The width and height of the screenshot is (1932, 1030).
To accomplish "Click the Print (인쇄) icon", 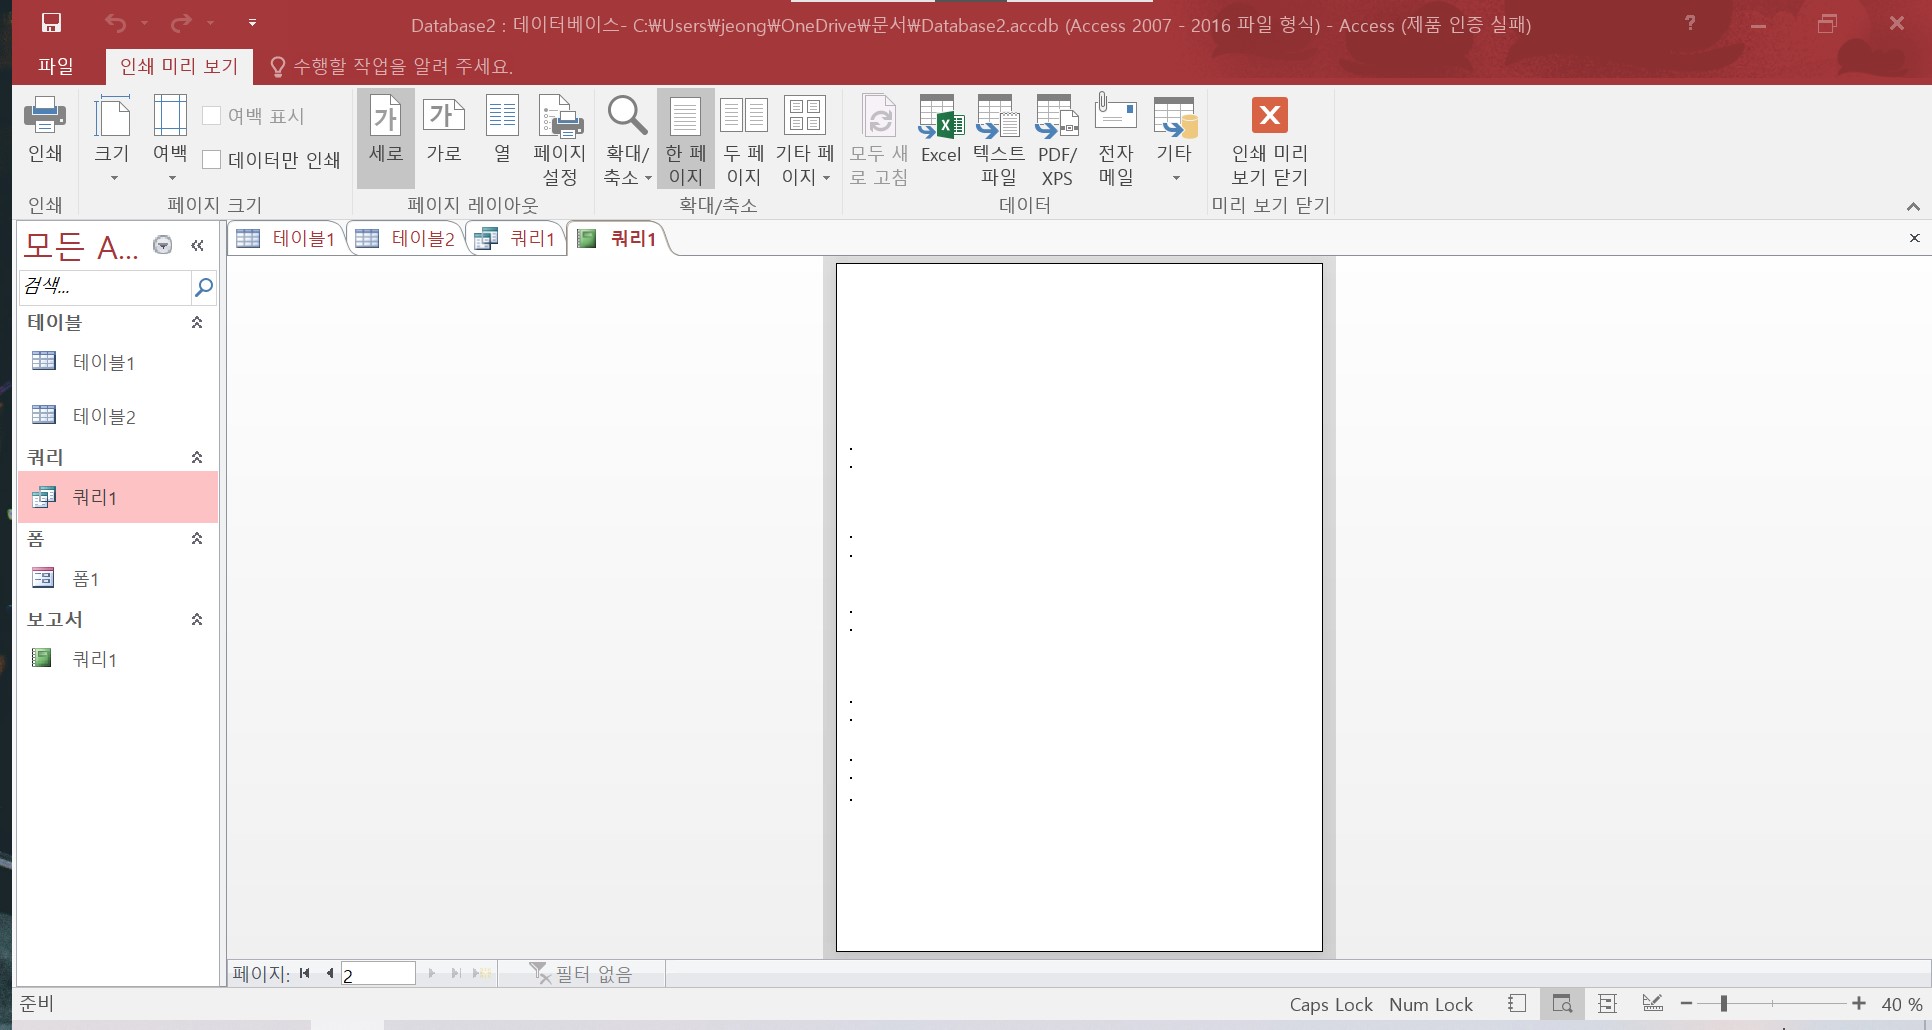I will coord(45,130).
